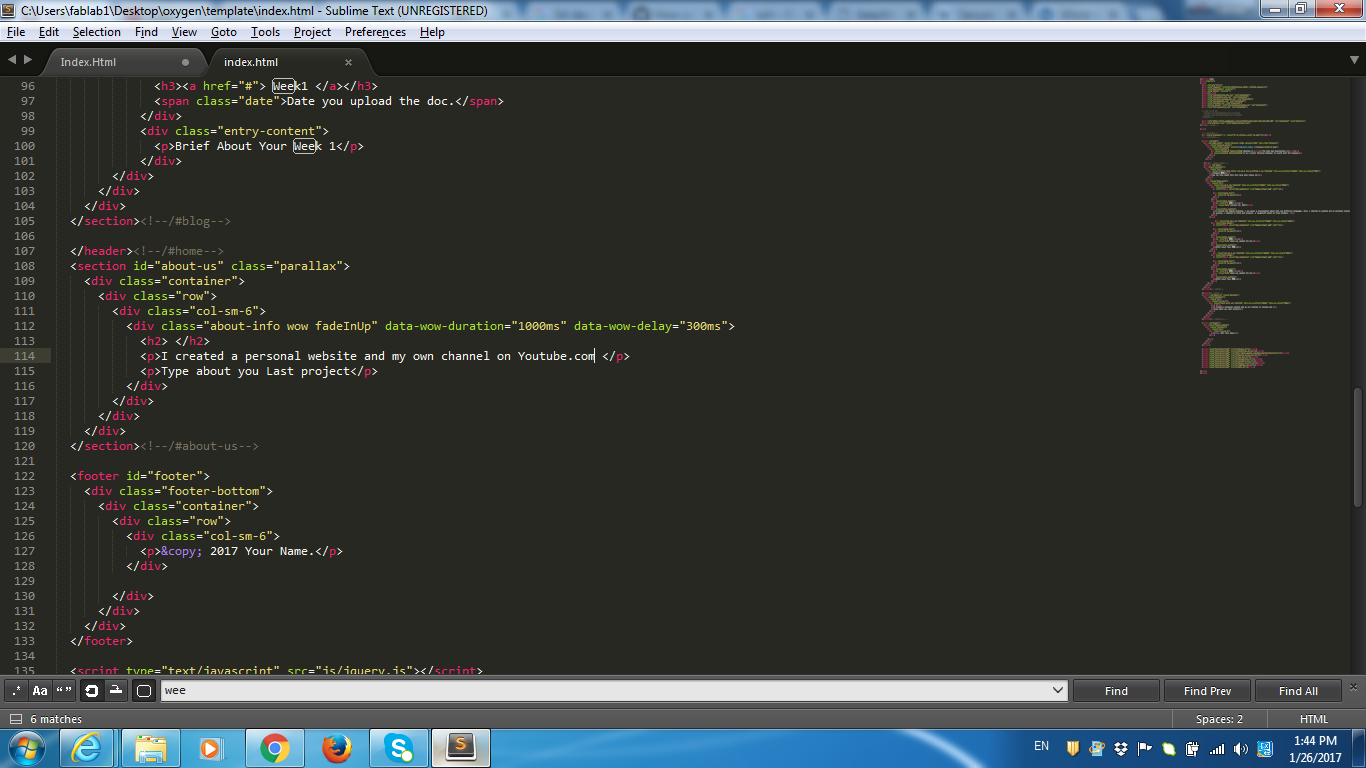Open Google Chrome from taskbar
The width and height of the screenshot is (1366, 768).
click(x=274, y=748)
